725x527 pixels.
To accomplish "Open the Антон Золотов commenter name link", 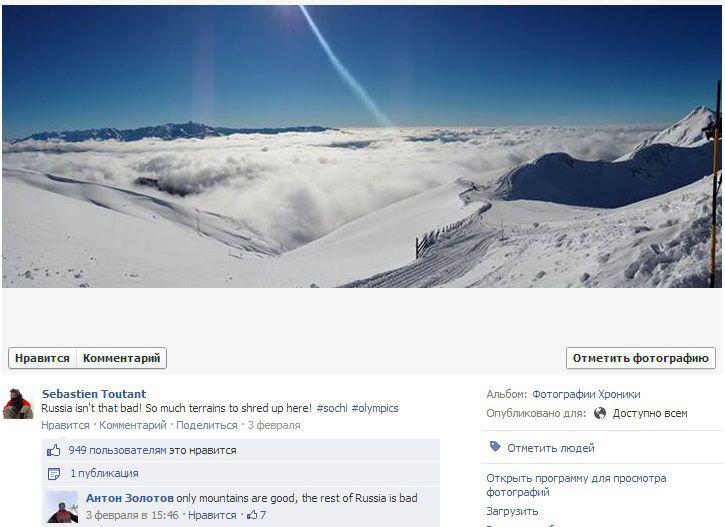I will 130,498.
